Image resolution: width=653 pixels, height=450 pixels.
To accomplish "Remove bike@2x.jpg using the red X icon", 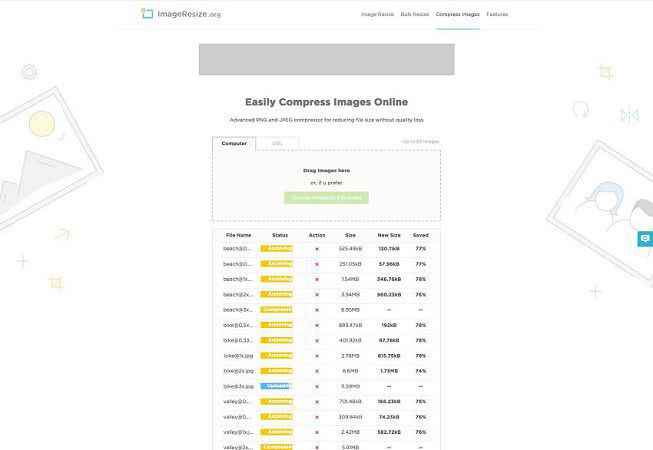I will pos(317,371).
